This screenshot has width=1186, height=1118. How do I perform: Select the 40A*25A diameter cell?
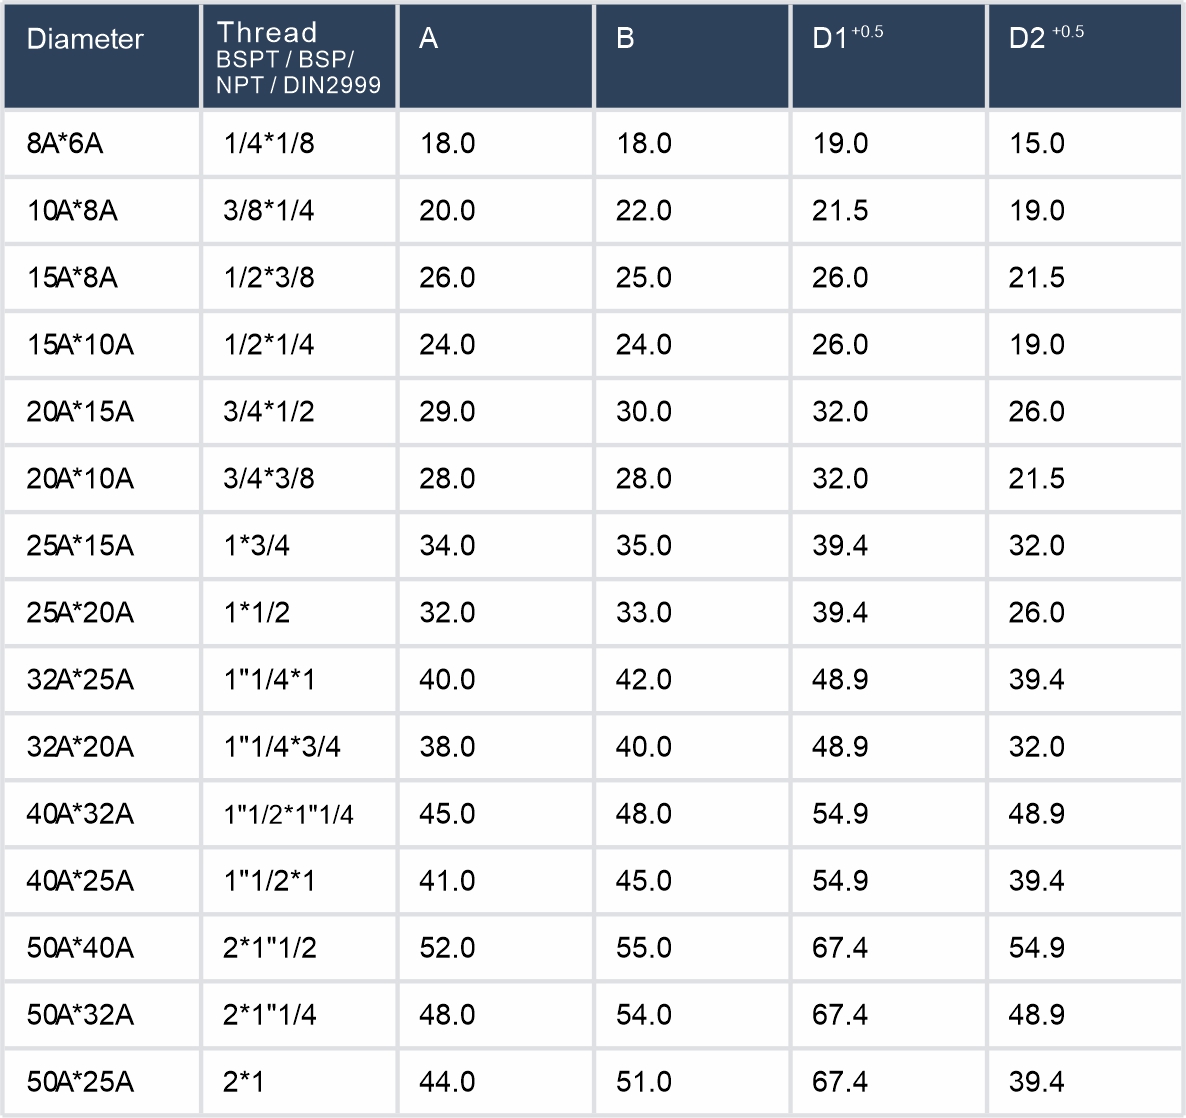(80, 881)
